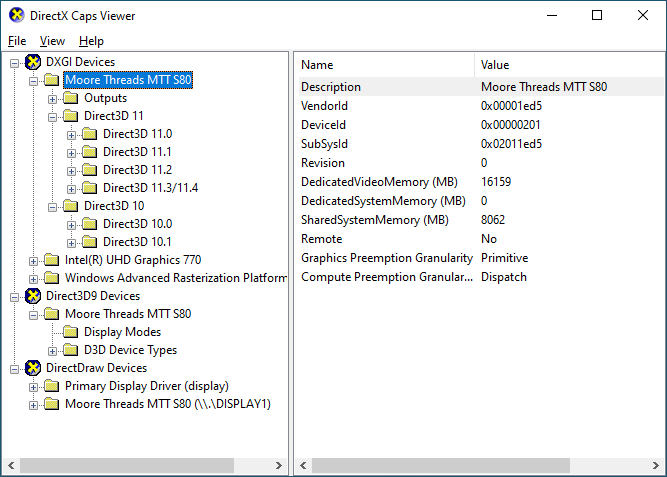The height and width of the screenshot is (477, 667).
Task: Click the Value column header
Action: click(x=570, y=65)
